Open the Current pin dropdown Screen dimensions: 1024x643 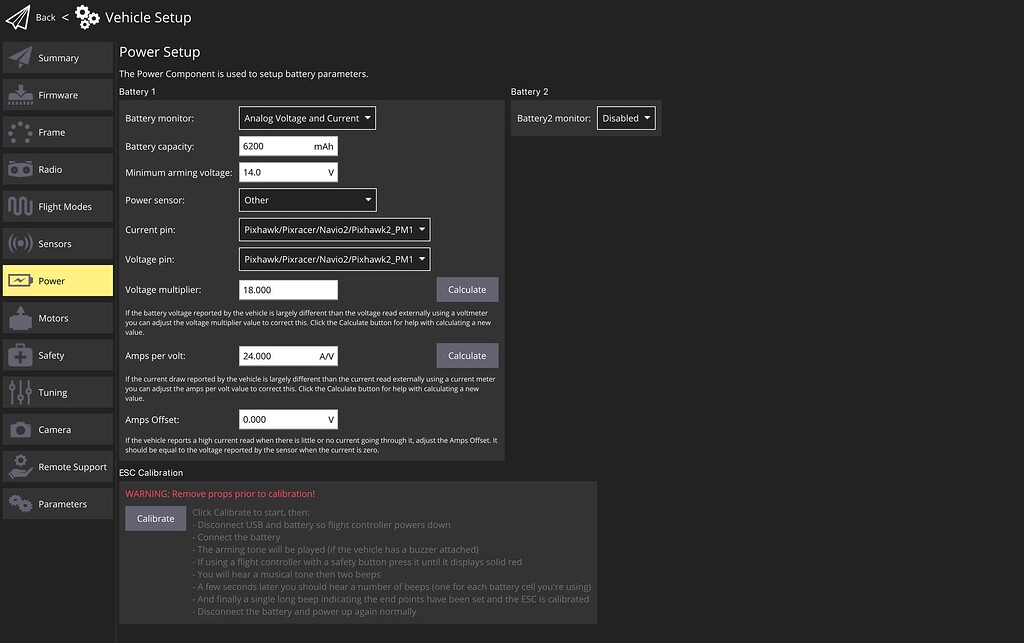(334, 229)
